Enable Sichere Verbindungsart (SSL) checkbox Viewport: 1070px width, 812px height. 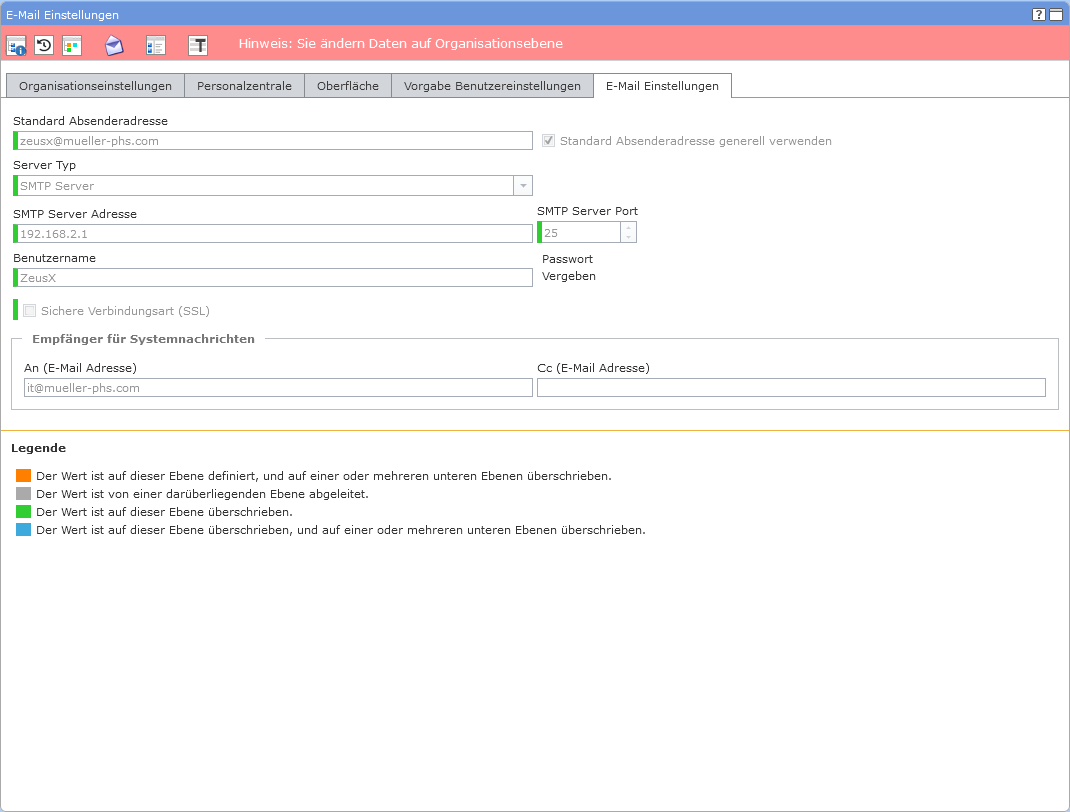29,311
